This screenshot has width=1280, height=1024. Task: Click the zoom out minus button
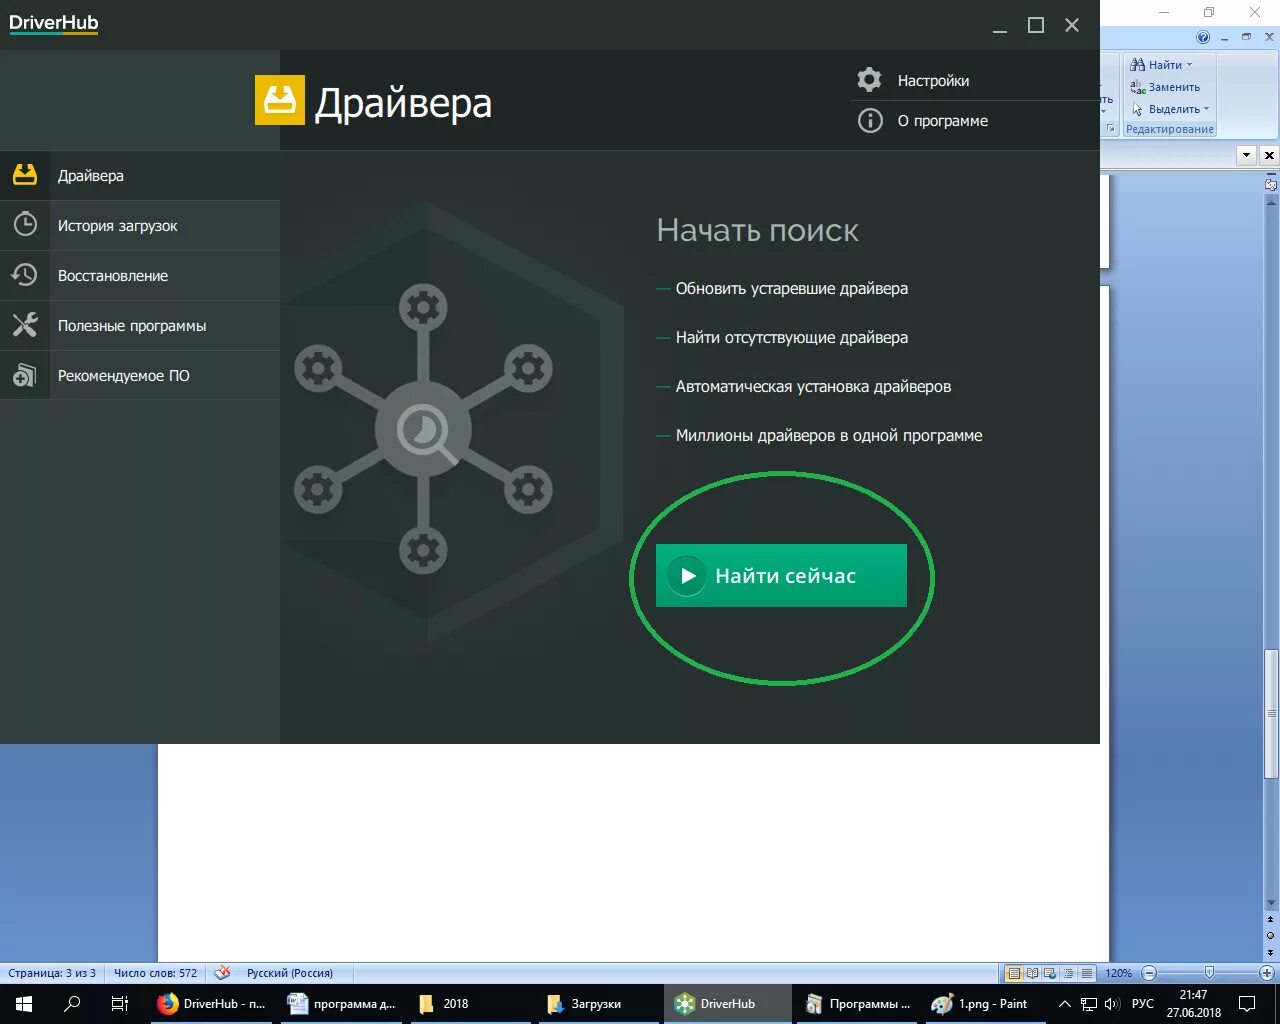(1149, 973)
